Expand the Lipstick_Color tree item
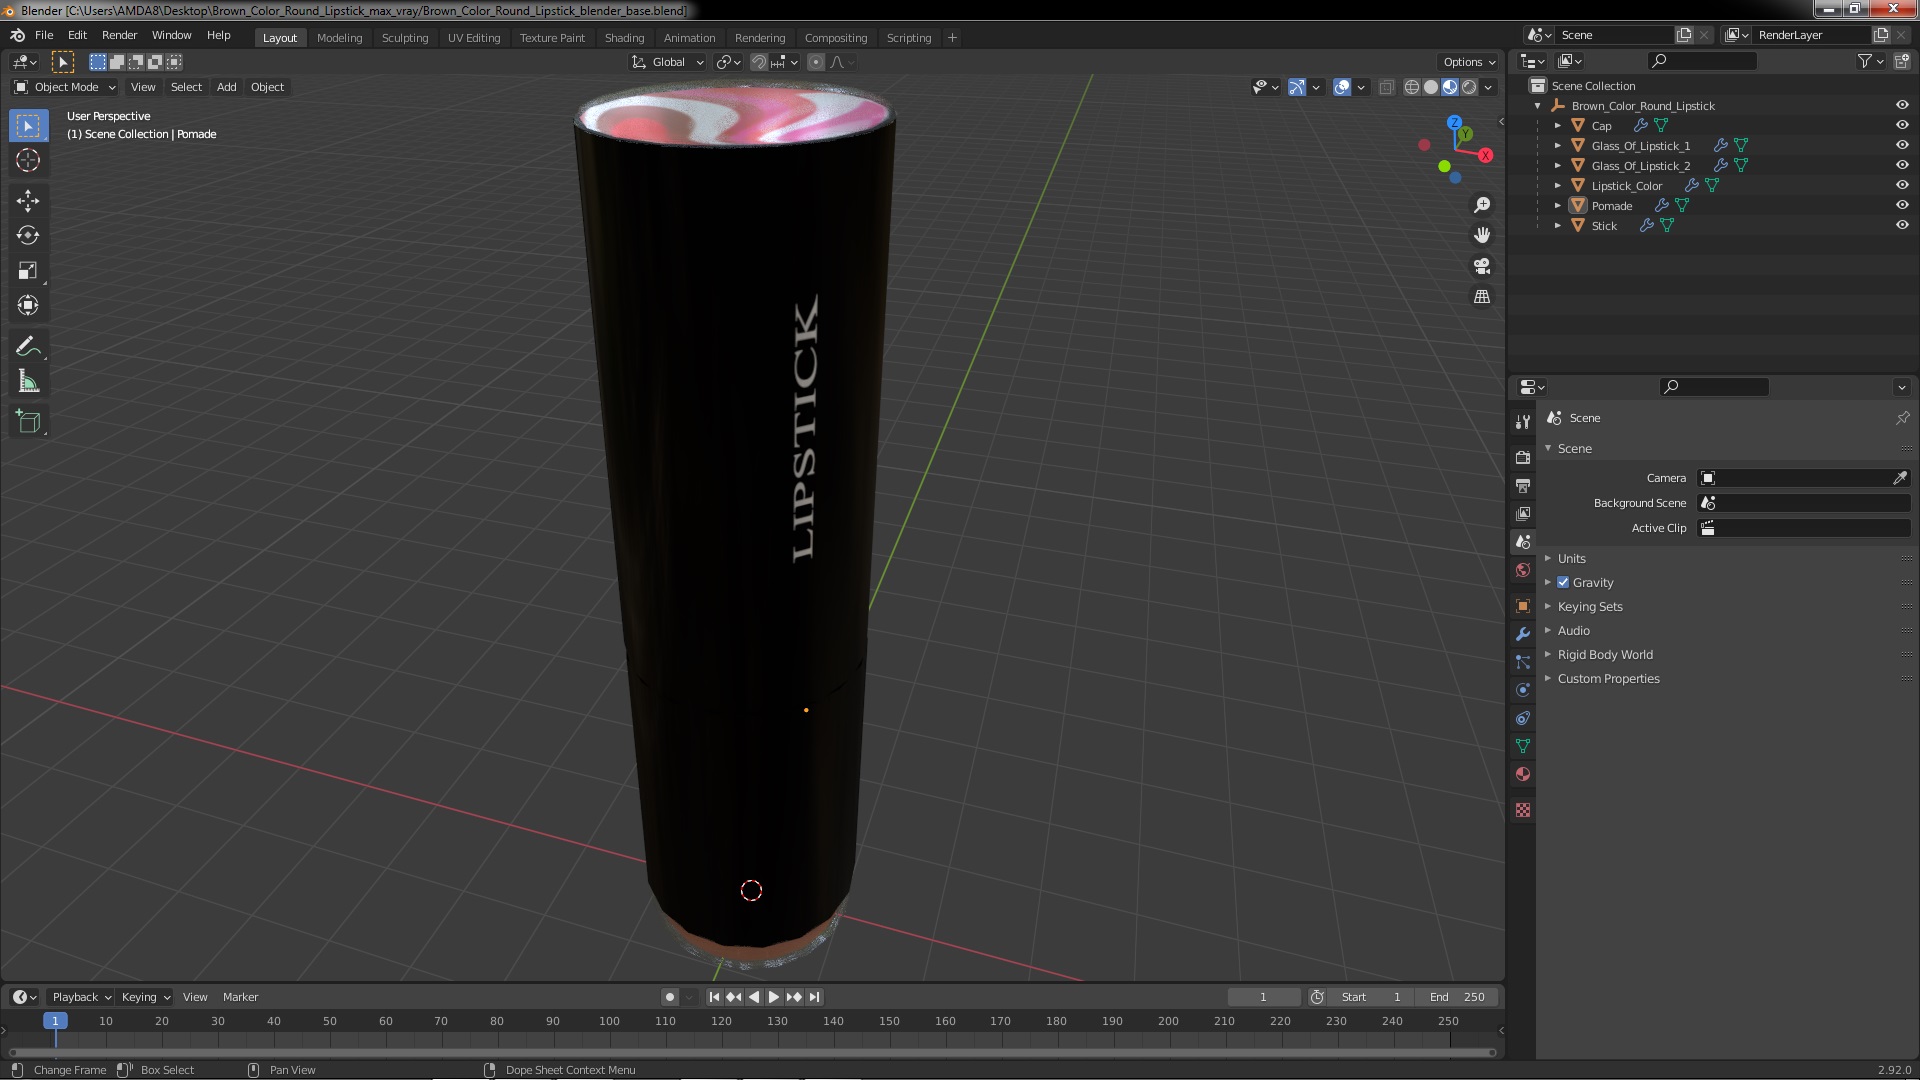Image resolution: width=1920 pixels, height=1080 pixels. point(1558,186)
